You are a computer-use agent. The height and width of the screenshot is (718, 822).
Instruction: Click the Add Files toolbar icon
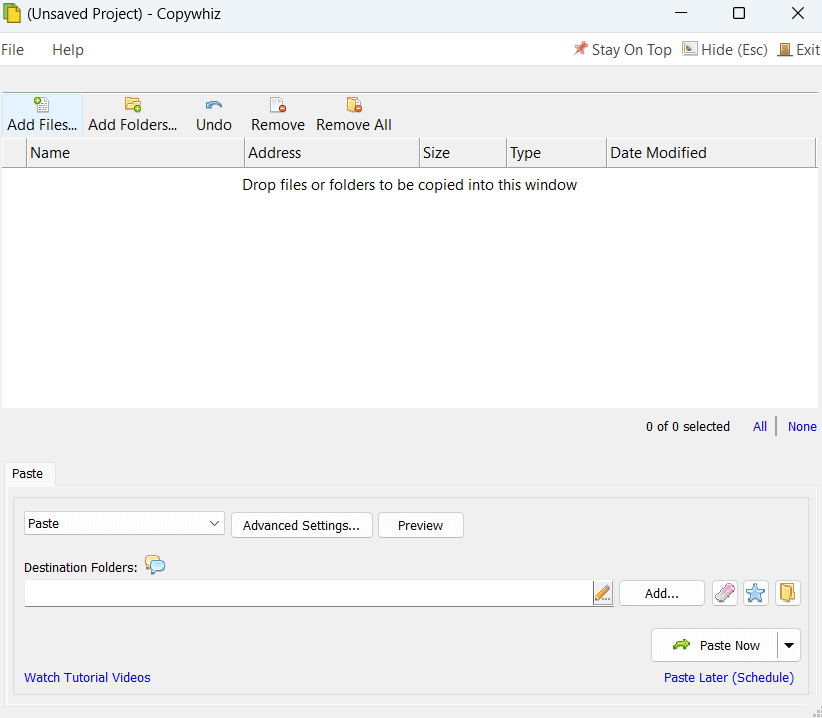[x=41, y=105]
